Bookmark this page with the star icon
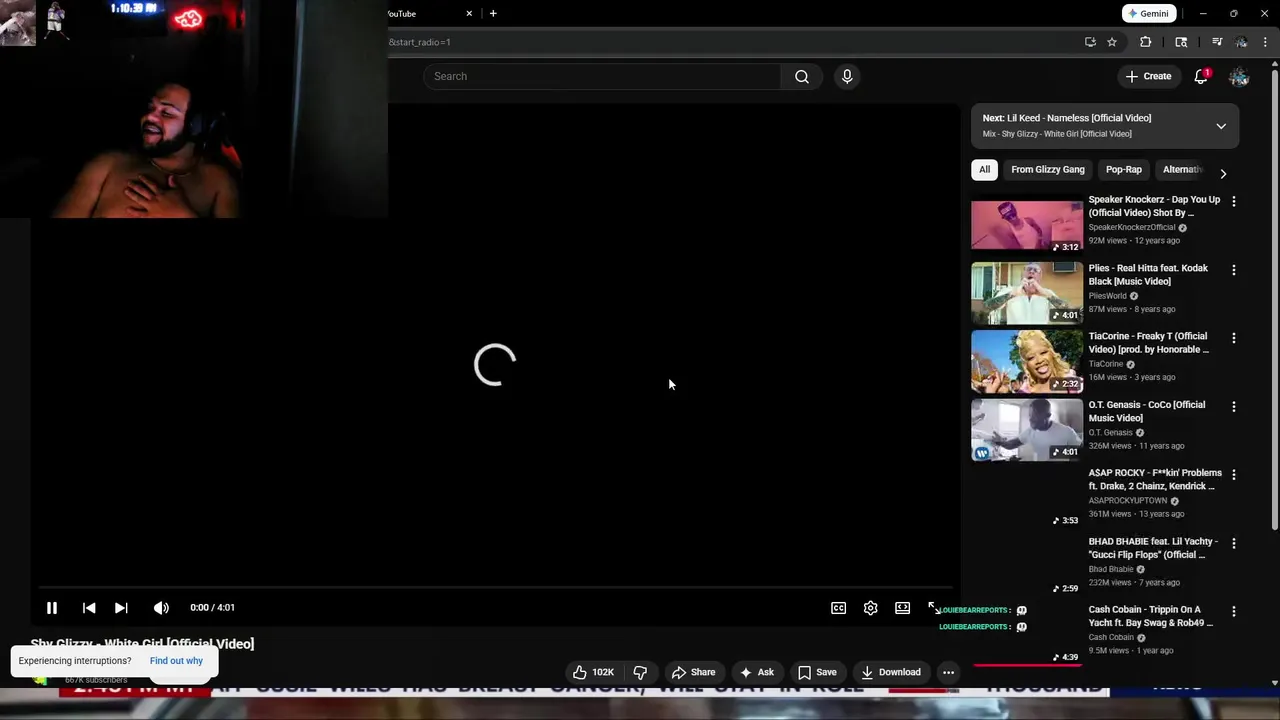 [1112, 42]
